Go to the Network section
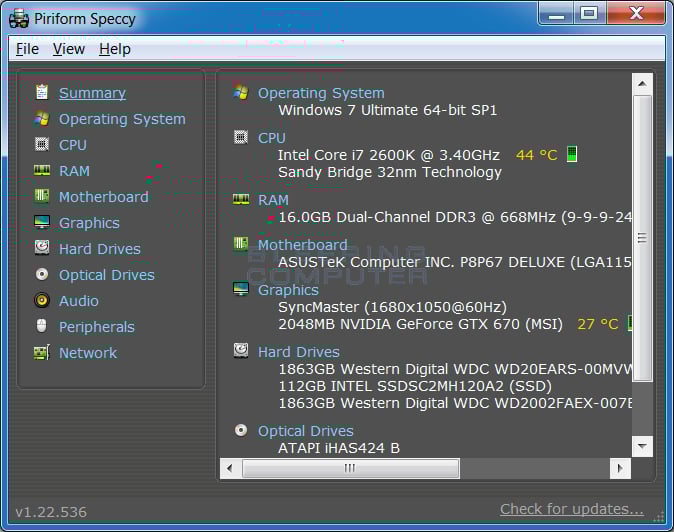 [88, 353]
